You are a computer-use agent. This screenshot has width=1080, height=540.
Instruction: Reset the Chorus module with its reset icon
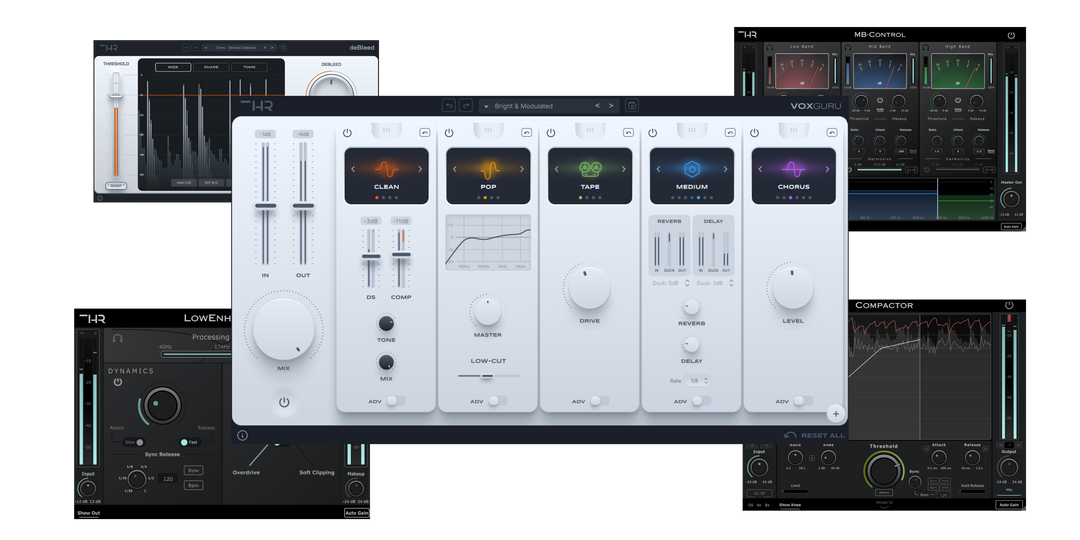tap(832, 132)
